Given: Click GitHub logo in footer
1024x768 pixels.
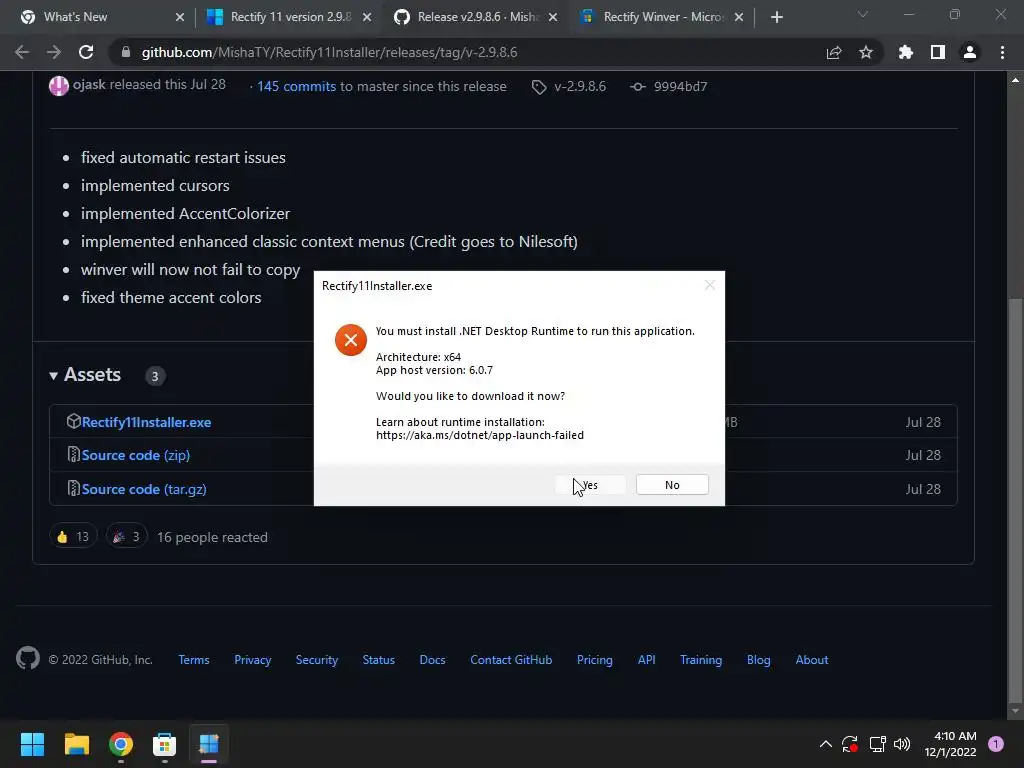Looking at the screenshot, I should pyautogui.click(x=28, y=658).
